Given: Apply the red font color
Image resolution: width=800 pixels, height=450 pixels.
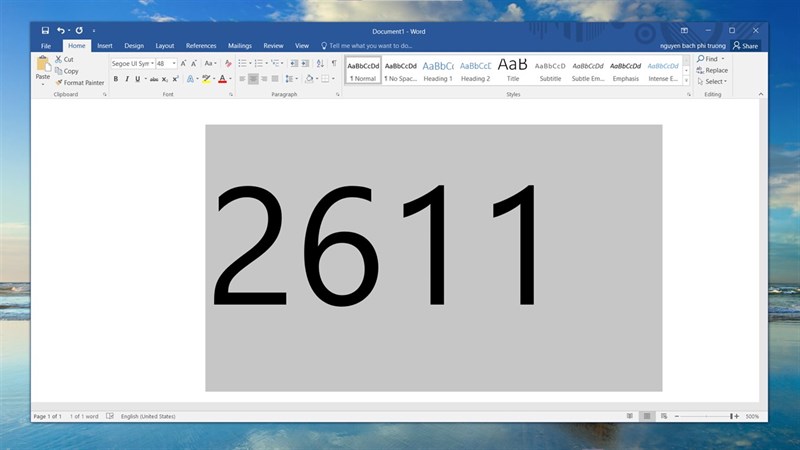Looking at the screenshot, I should [222, 79].
